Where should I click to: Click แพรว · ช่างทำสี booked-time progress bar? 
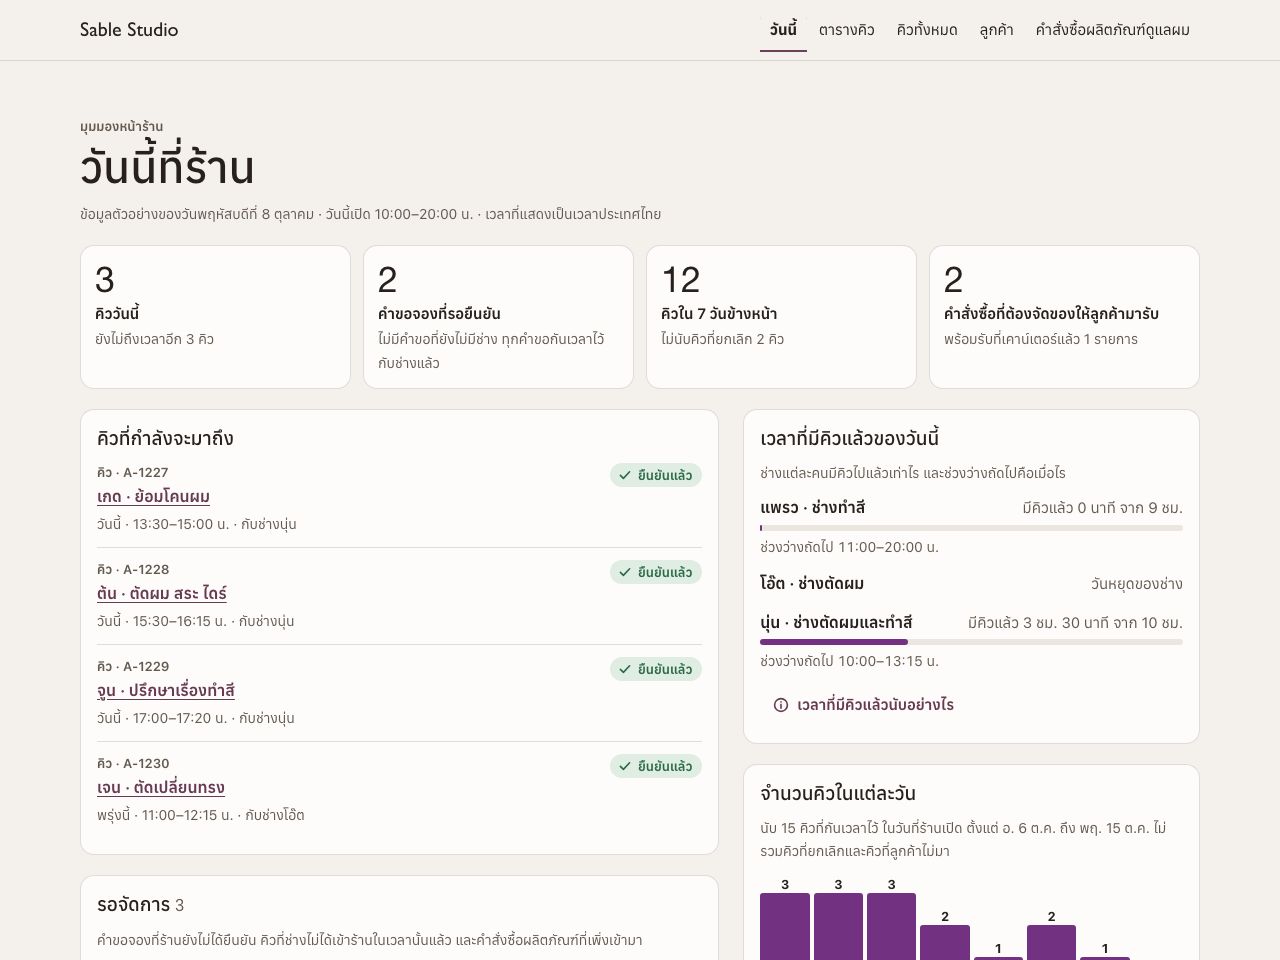[x=971, y=528]
